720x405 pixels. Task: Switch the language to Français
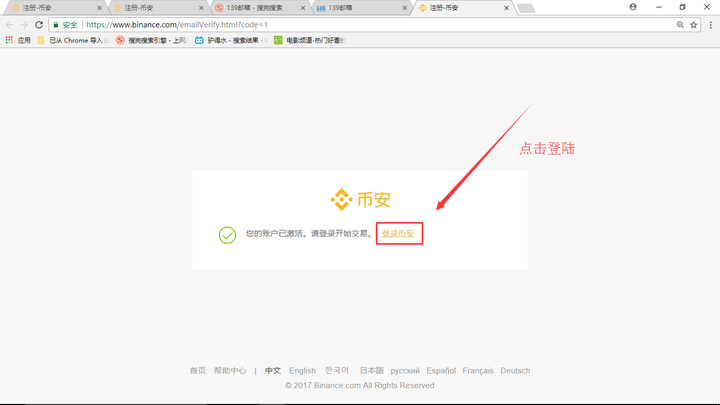(478, 371)
